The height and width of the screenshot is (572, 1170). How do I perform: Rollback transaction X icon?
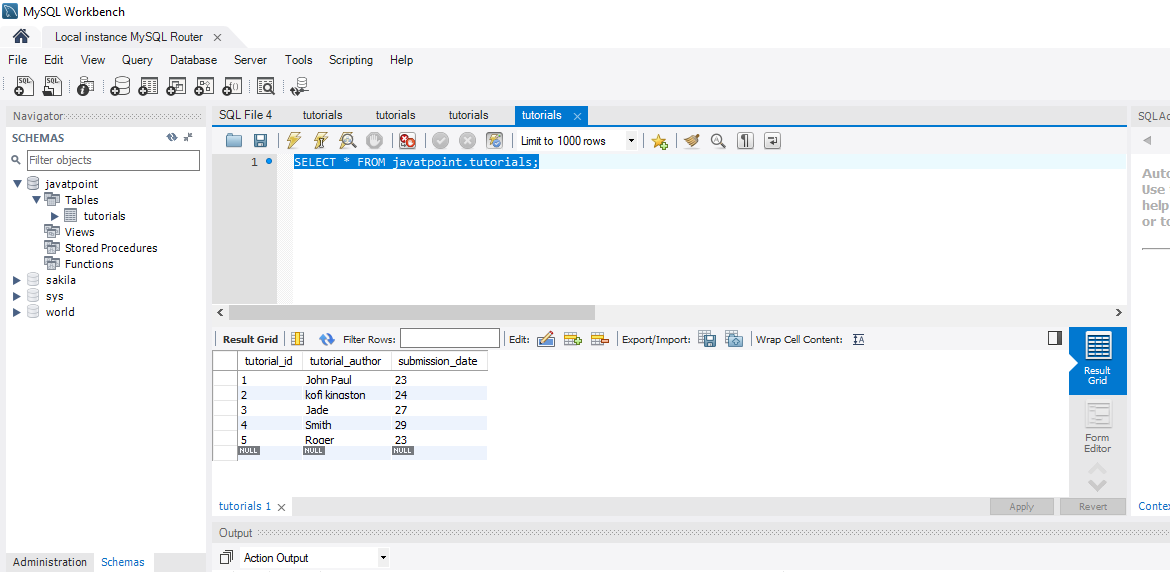(467, 140)
